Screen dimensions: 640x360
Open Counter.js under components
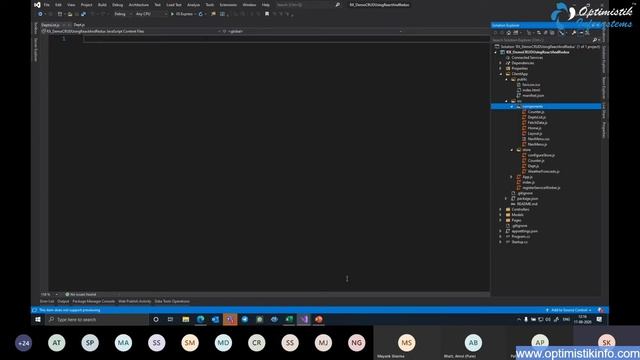[536, 111]
